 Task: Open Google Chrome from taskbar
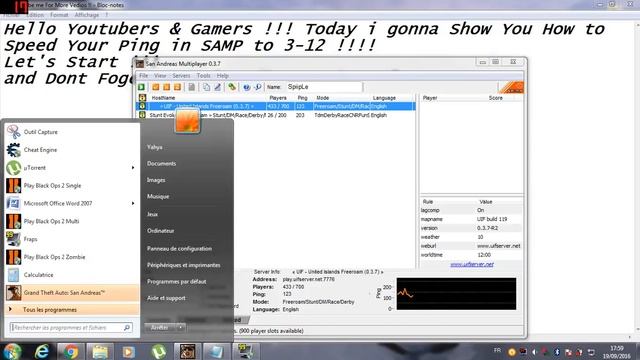tap(71, 351)
